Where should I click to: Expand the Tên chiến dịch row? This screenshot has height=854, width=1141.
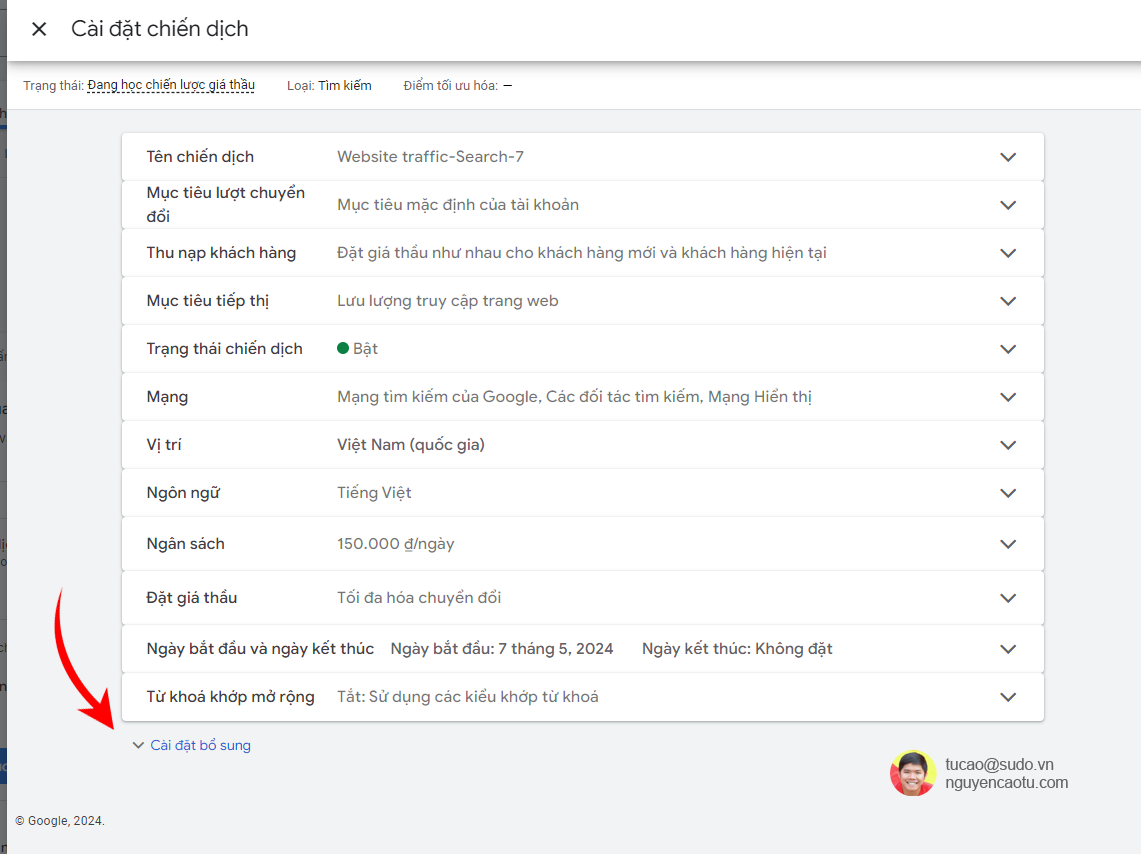tap(1008, 157)
